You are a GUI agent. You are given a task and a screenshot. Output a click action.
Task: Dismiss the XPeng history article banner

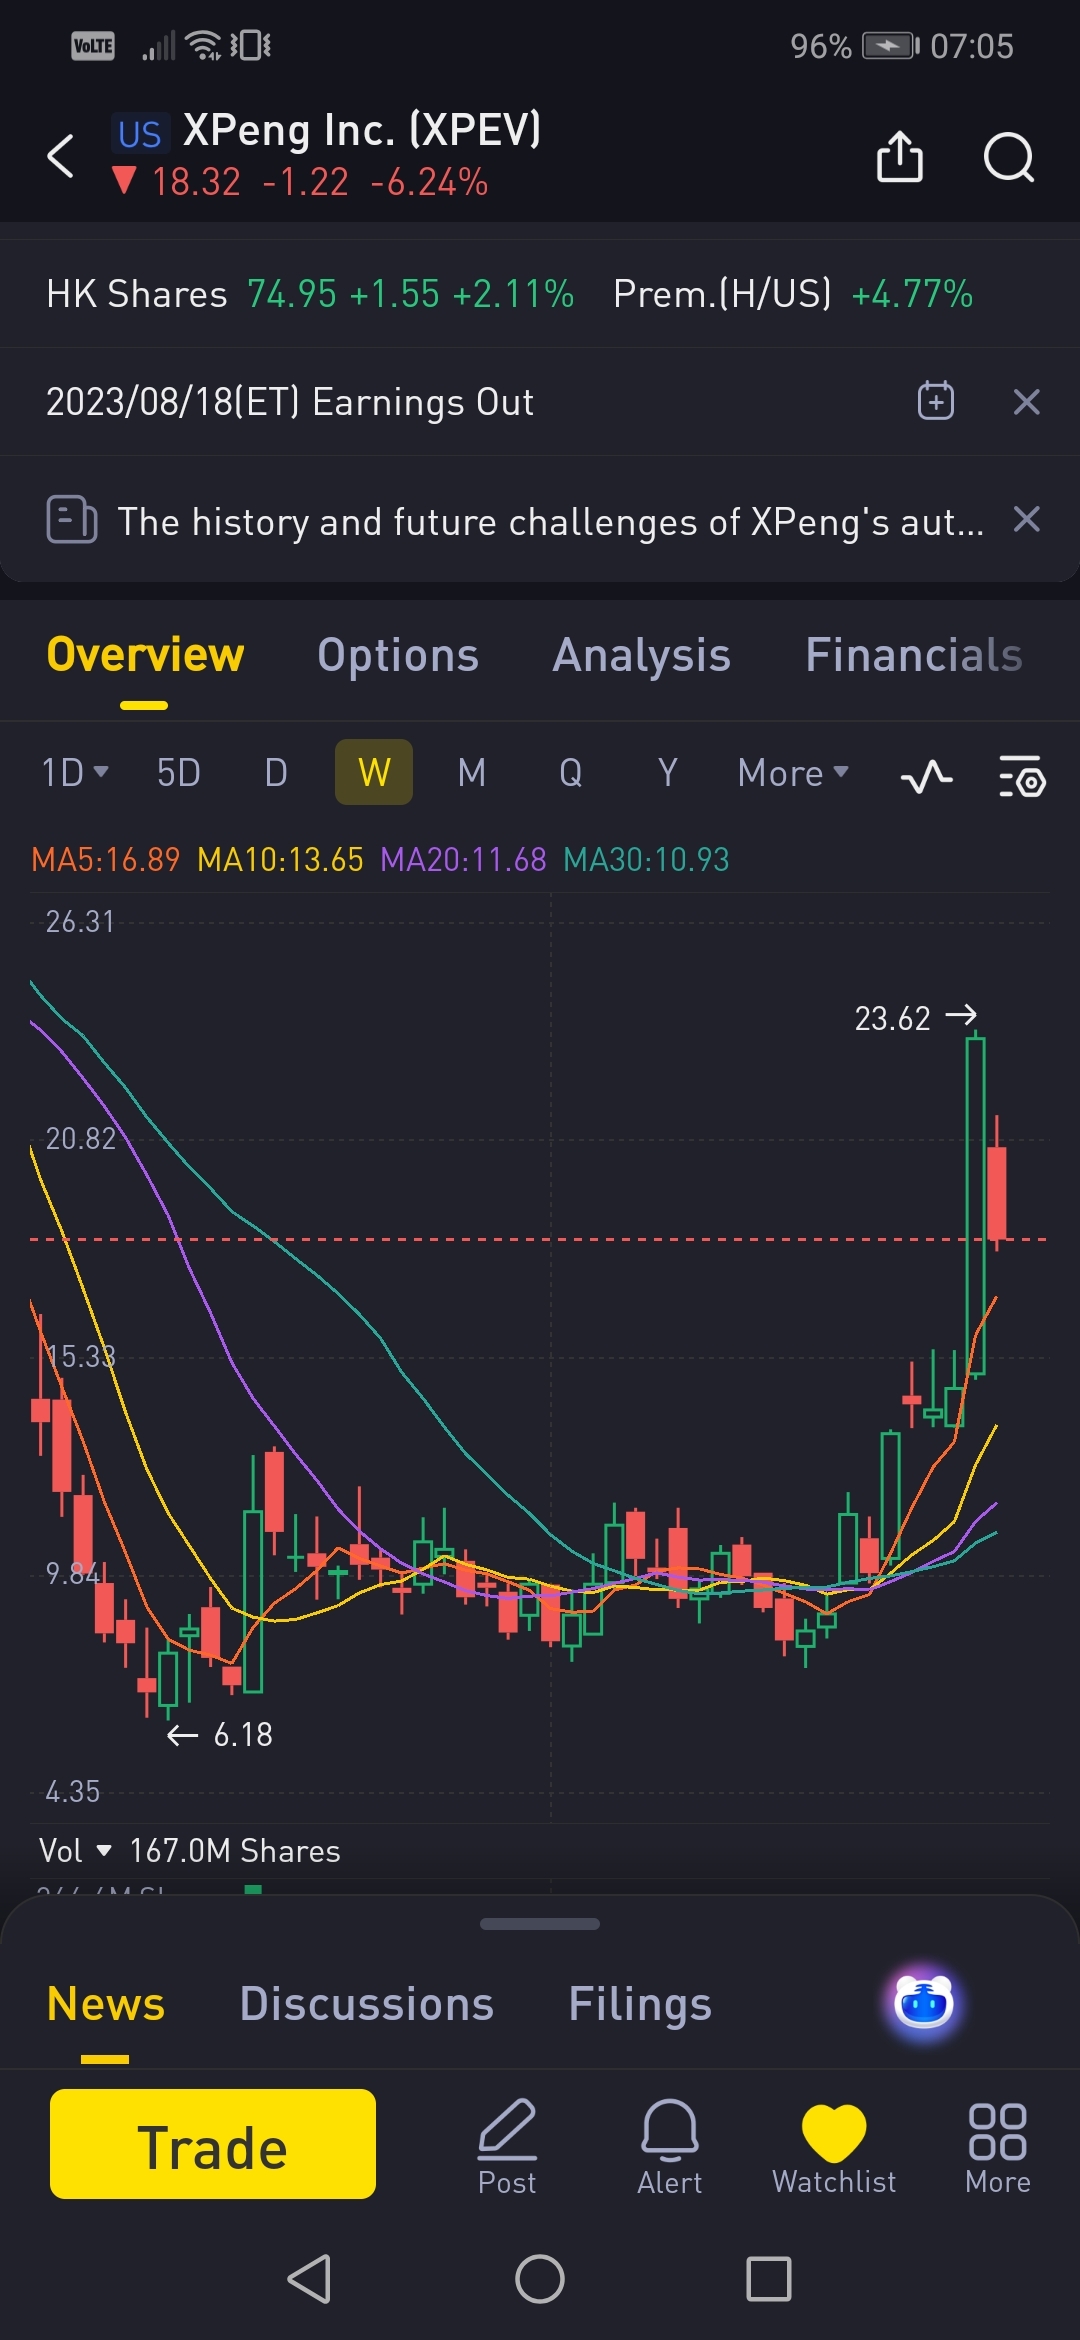pos(1027,520)
